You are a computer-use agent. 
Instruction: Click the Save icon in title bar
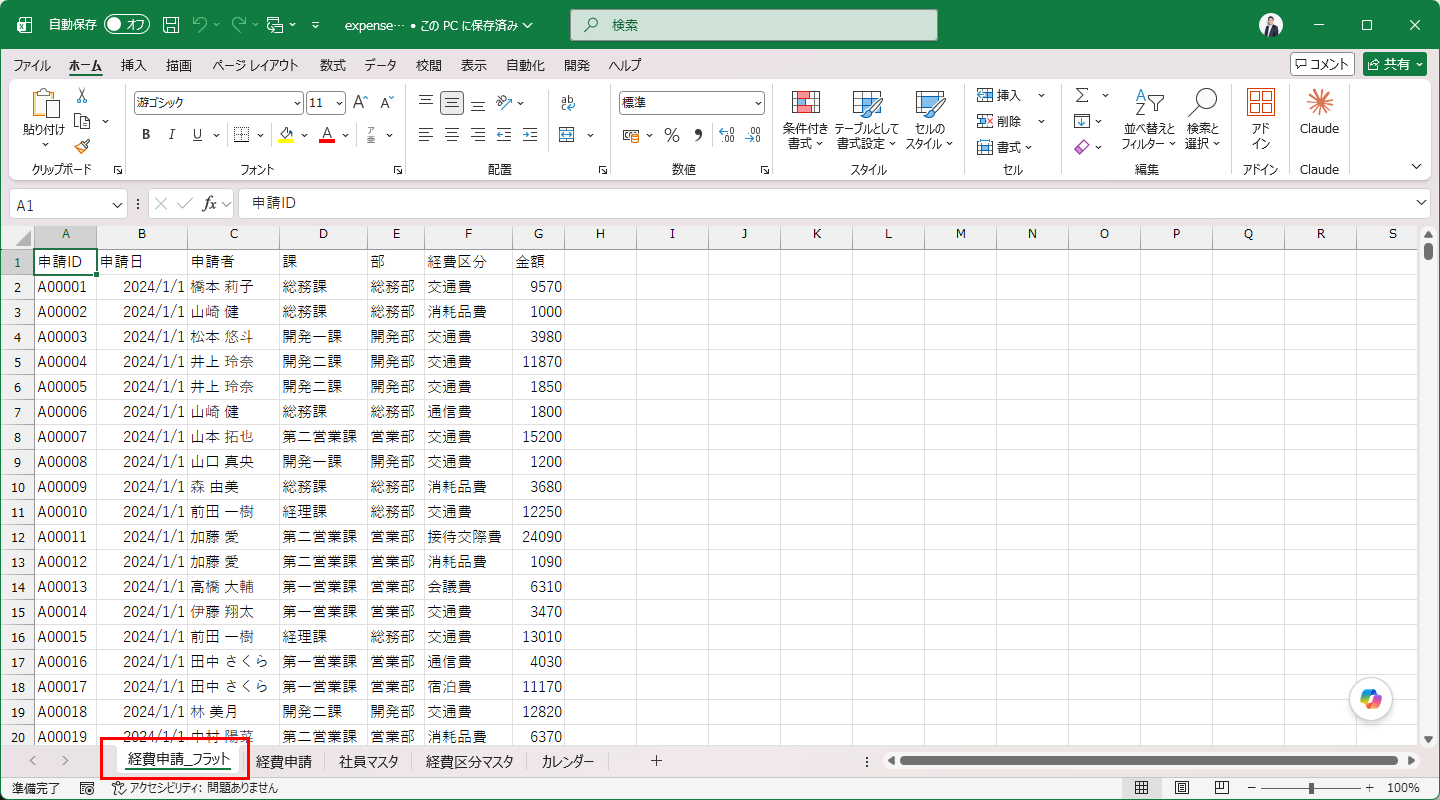tap(171, 24)
